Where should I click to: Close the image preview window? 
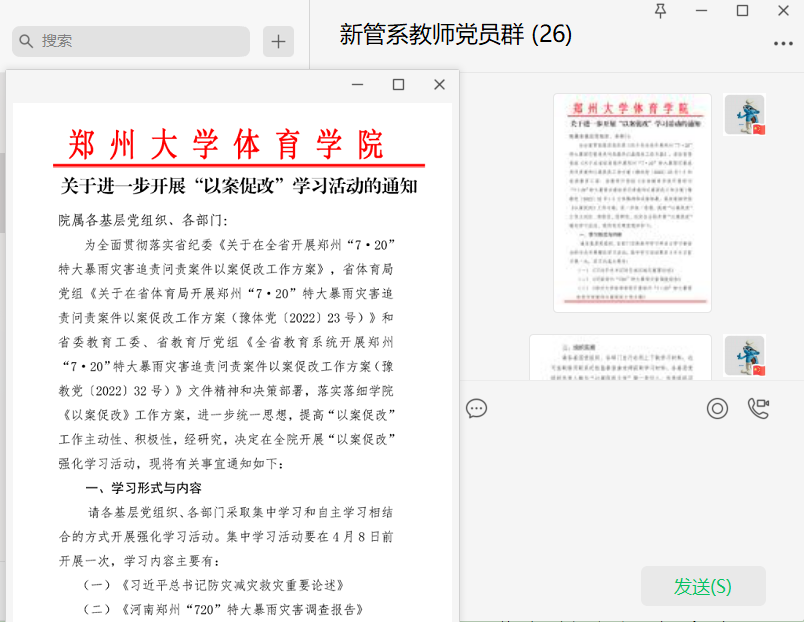point(439,85)
